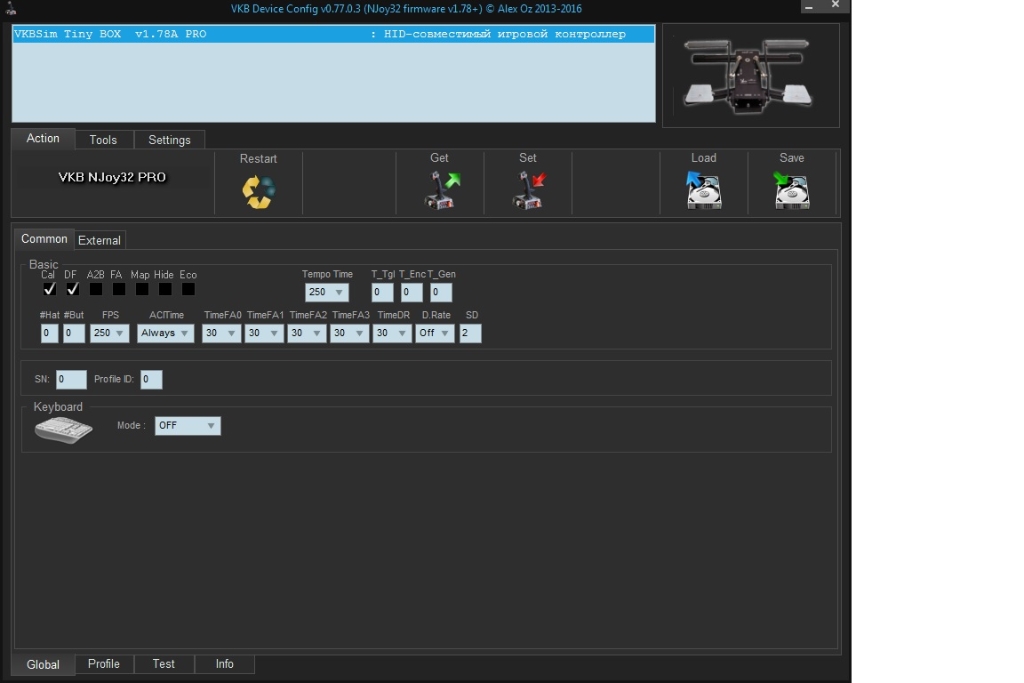Screen dimensions: 1024x683
Task: Open the TimeDR dropdown
Action: pyautogui.click(x=392, y=333)
